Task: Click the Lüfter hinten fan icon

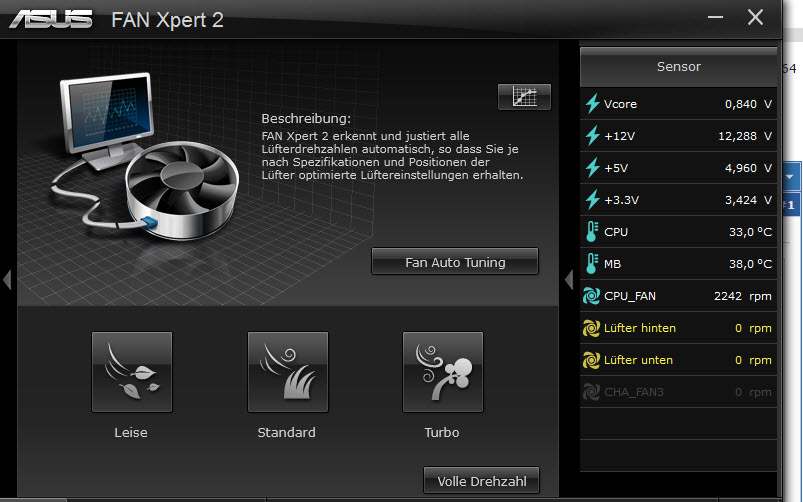Action: coord(591,328)
